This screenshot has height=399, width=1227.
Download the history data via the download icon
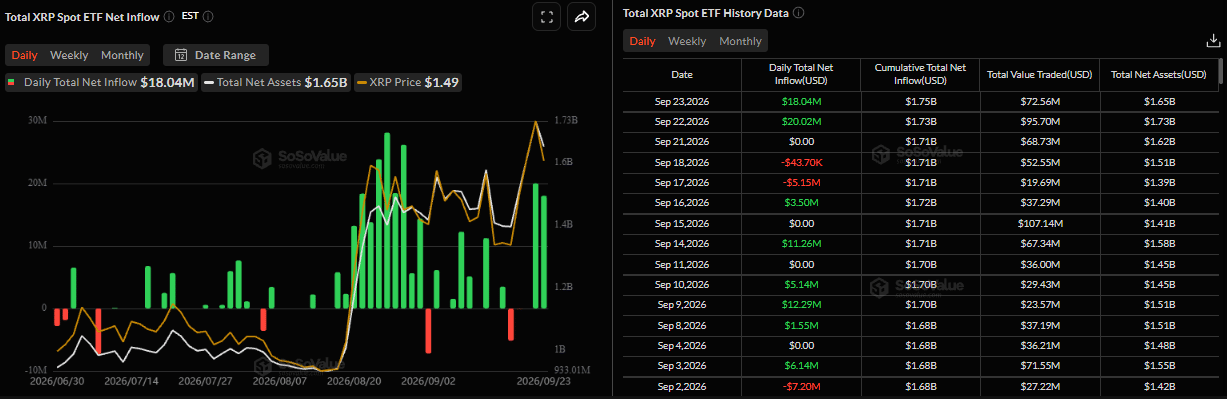click(1213, 41)
